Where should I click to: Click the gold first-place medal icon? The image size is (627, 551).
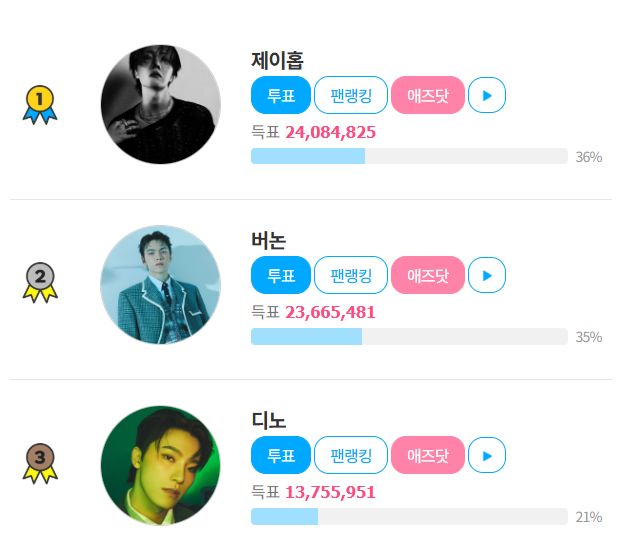click(40, 104)
